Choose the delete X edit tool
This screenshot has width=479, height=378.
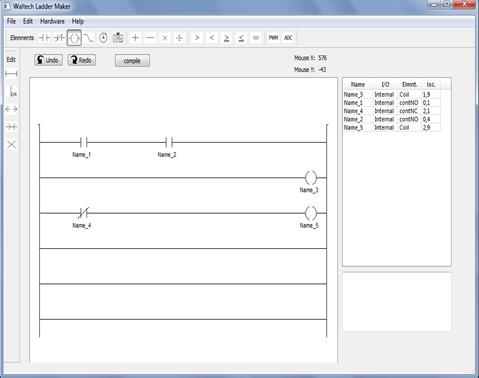click(x=11, y=145)
